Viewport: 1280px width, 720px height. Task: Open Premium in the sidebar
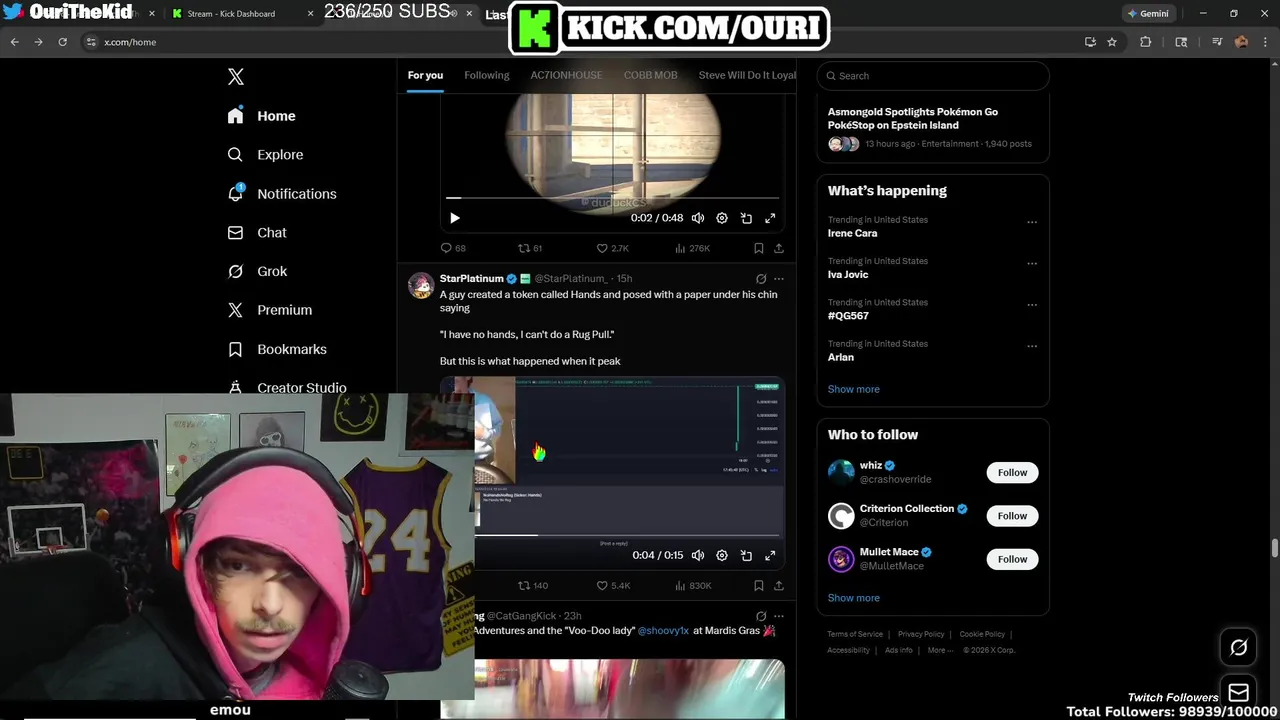pos(270,310)
